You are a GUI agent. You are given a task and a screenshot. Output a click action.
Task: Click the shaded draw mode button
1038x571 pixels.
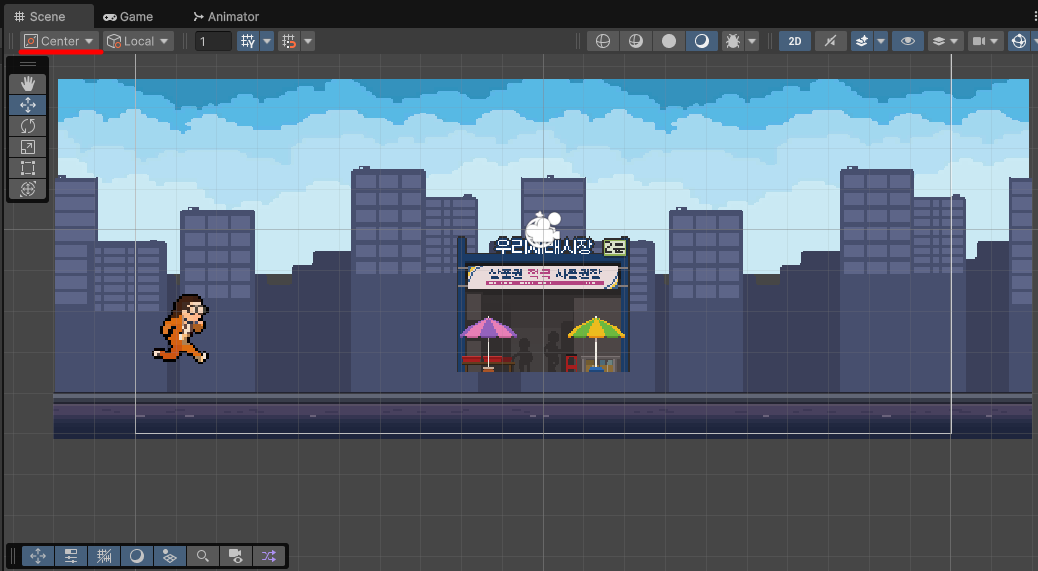point(668,41)
